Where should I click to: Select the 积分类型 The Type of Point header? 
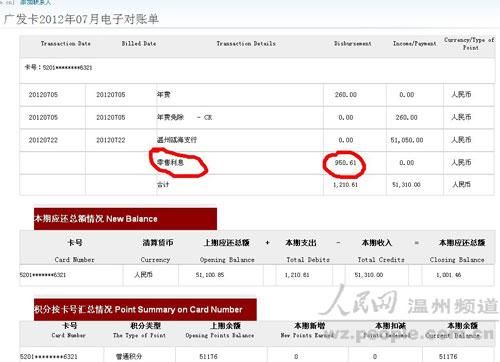[139, 330]
